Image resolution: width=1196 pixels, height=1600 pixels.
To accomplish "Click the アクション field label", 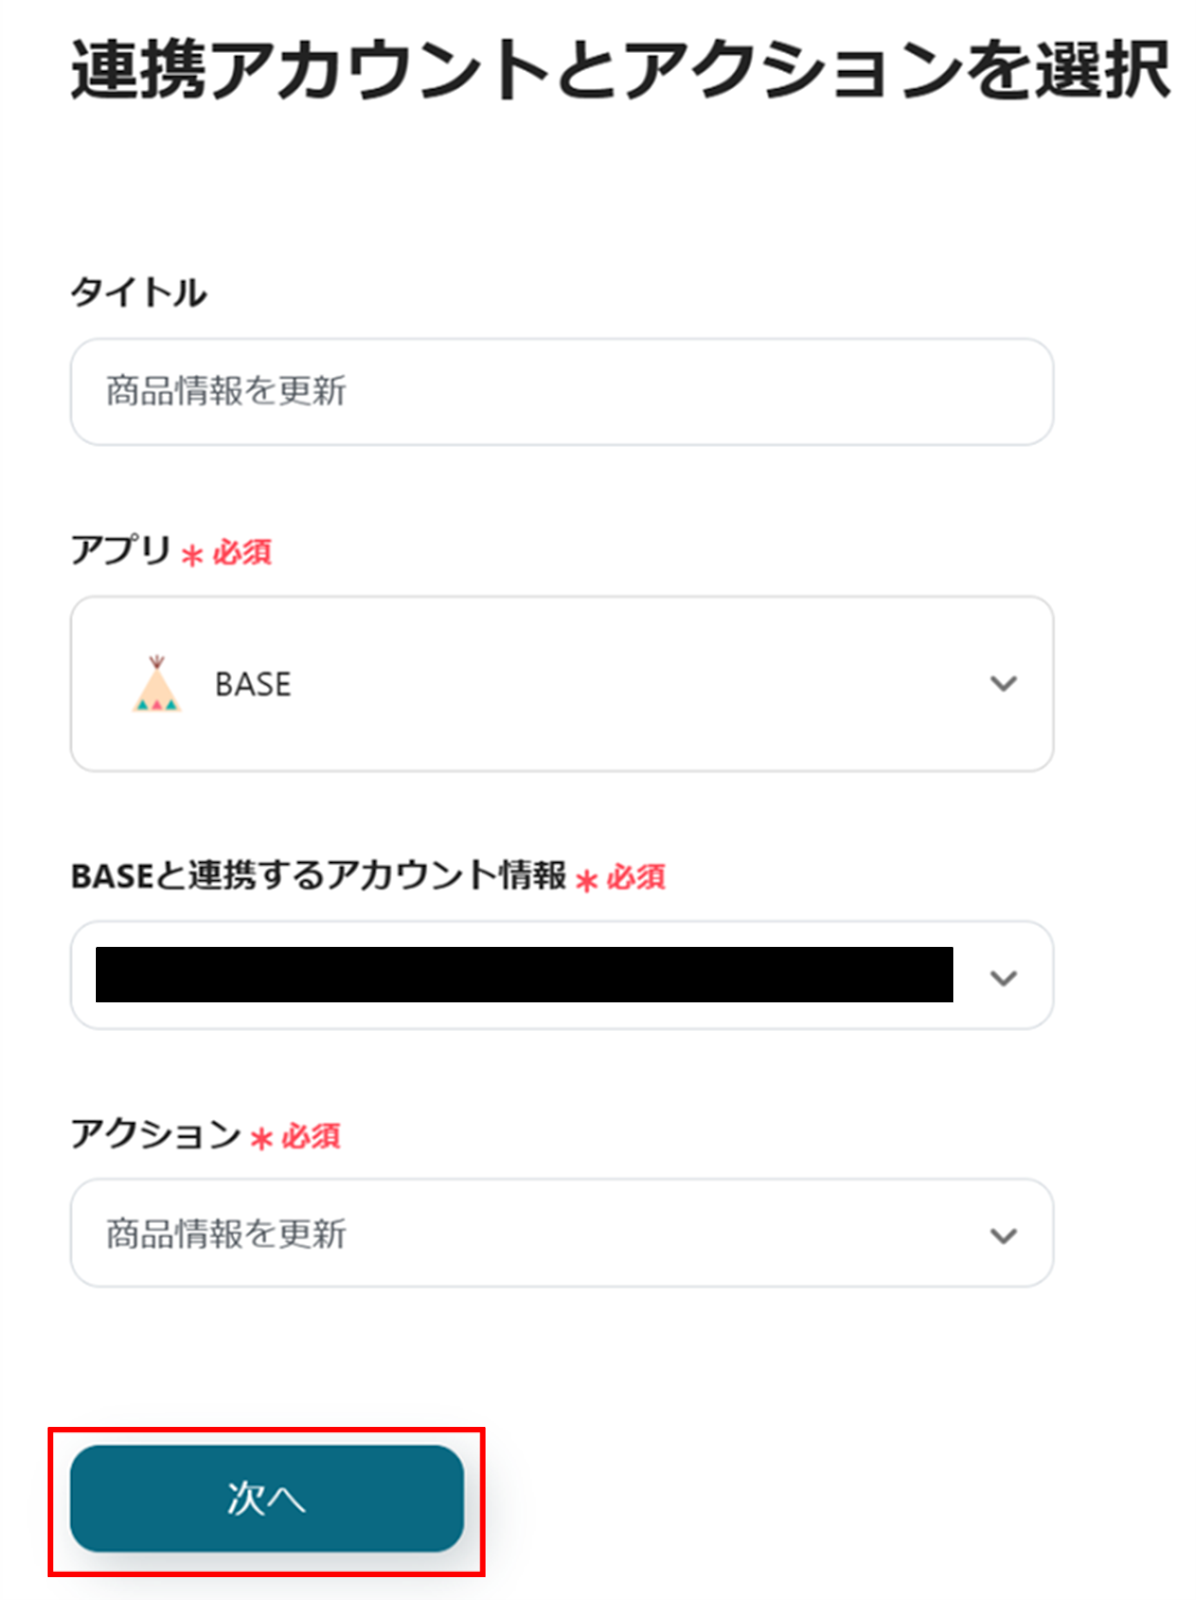I will [155, 1134].
